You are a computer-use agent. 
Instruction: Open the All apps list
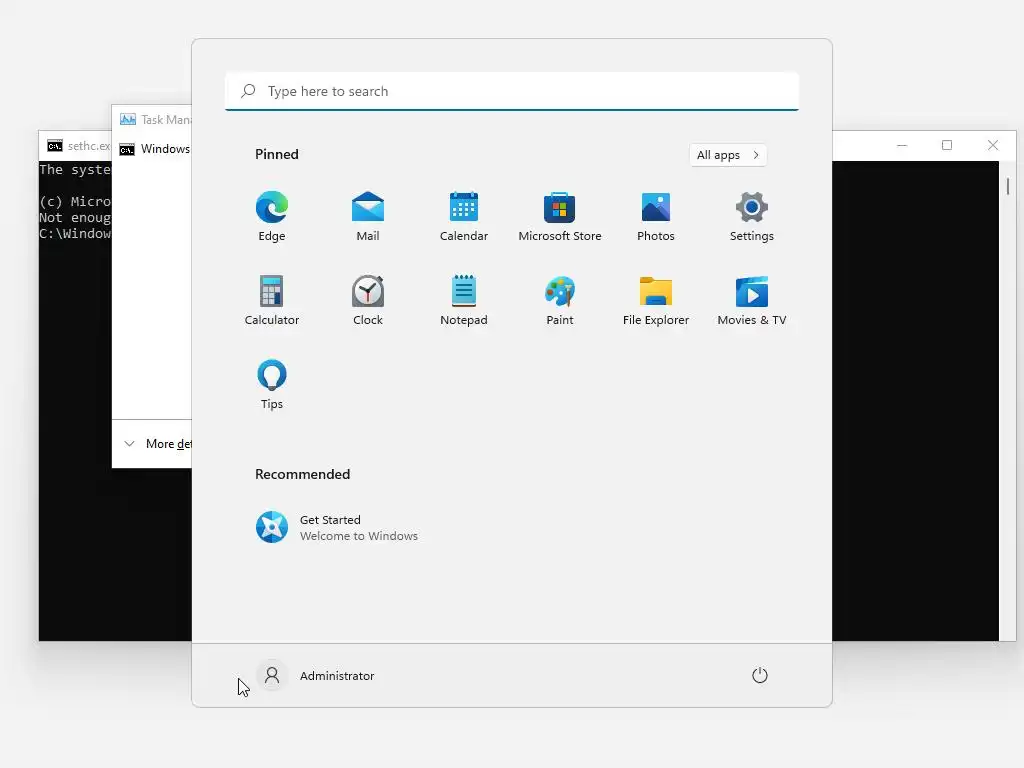(728, 155)
